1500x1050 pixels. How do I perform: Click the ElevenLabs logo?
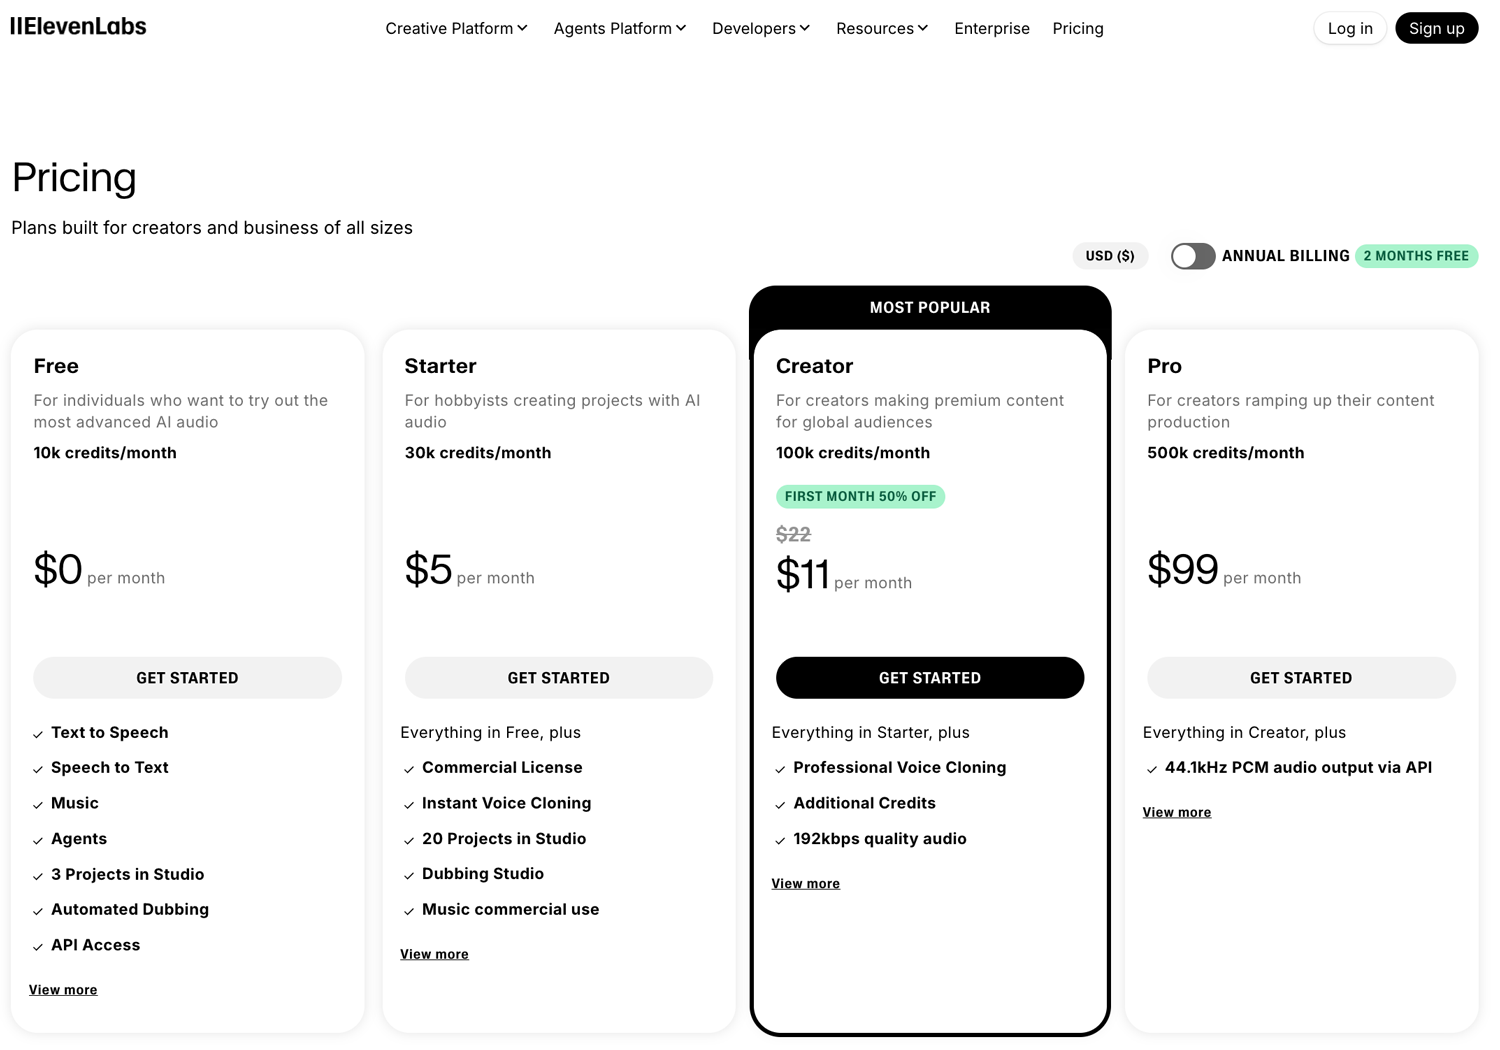coord(77,26)
